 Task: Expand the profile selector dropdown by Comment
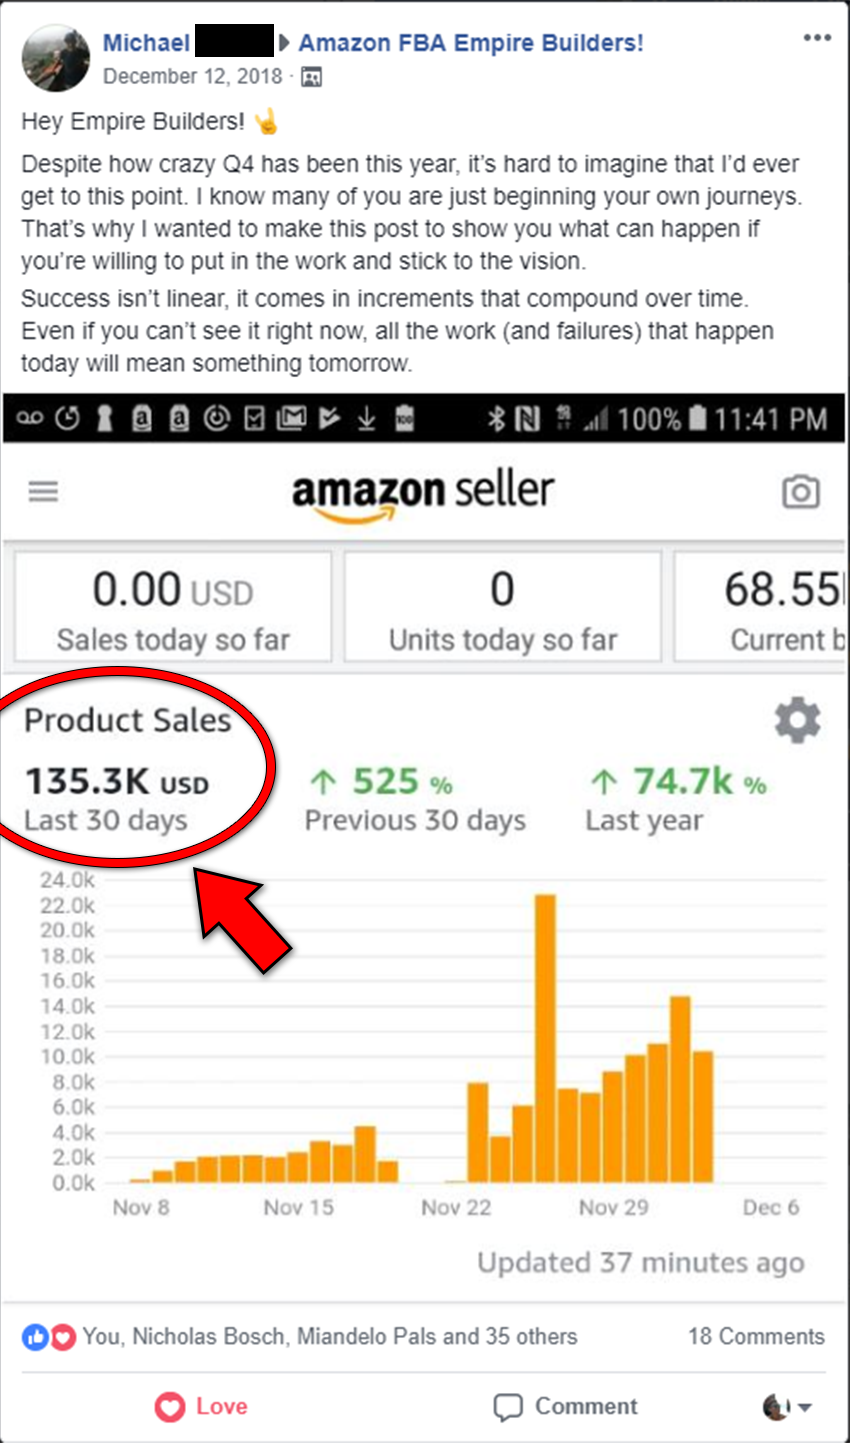click(x=788, y=1407)
